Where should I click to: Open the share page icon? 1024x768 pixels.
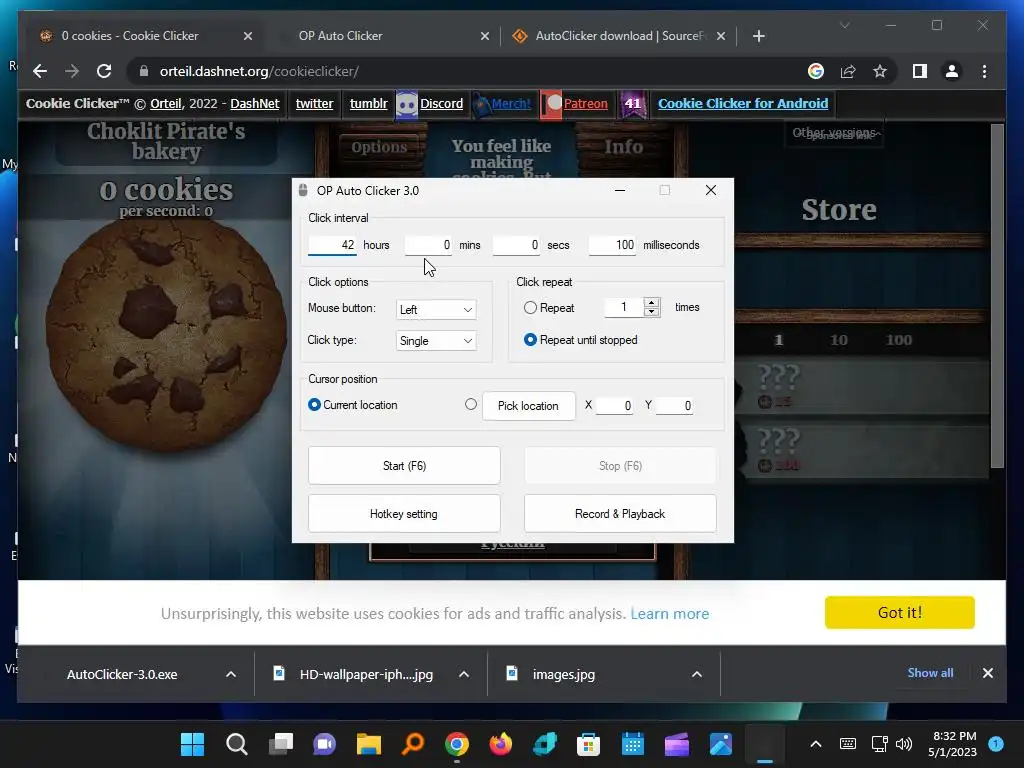pyautogui.click(x=848, y=71)
